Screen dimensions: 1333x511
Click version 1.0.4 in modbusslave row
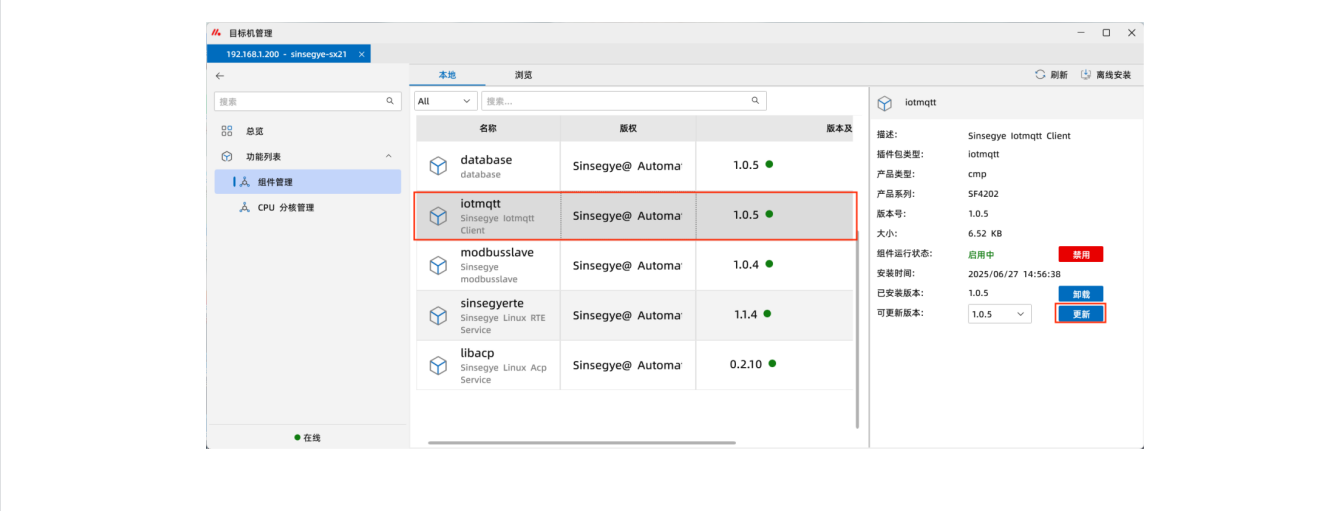coord(746,265)
